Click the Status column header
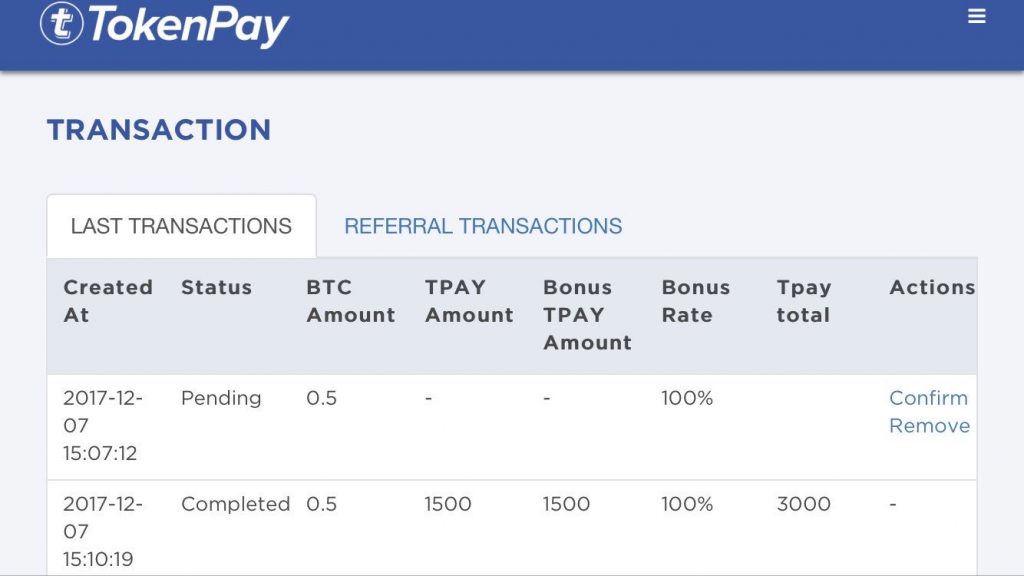Image resolution: width=1024 pixels, height=576 pixels. (x=216, y=288)
